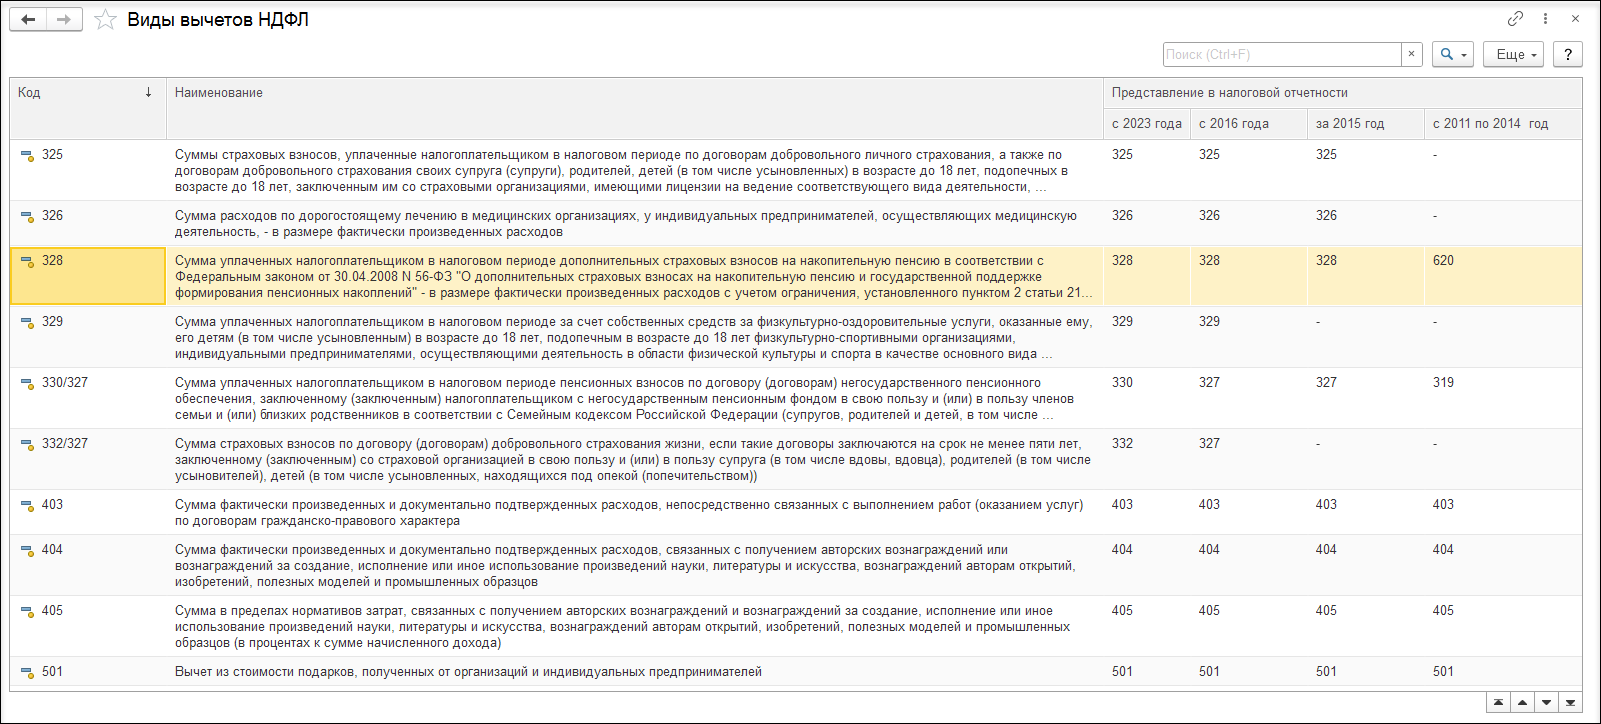Viewport: 1601px width, 724px height.
Task: Select the row icon for code 329
Action: [28, 323]
